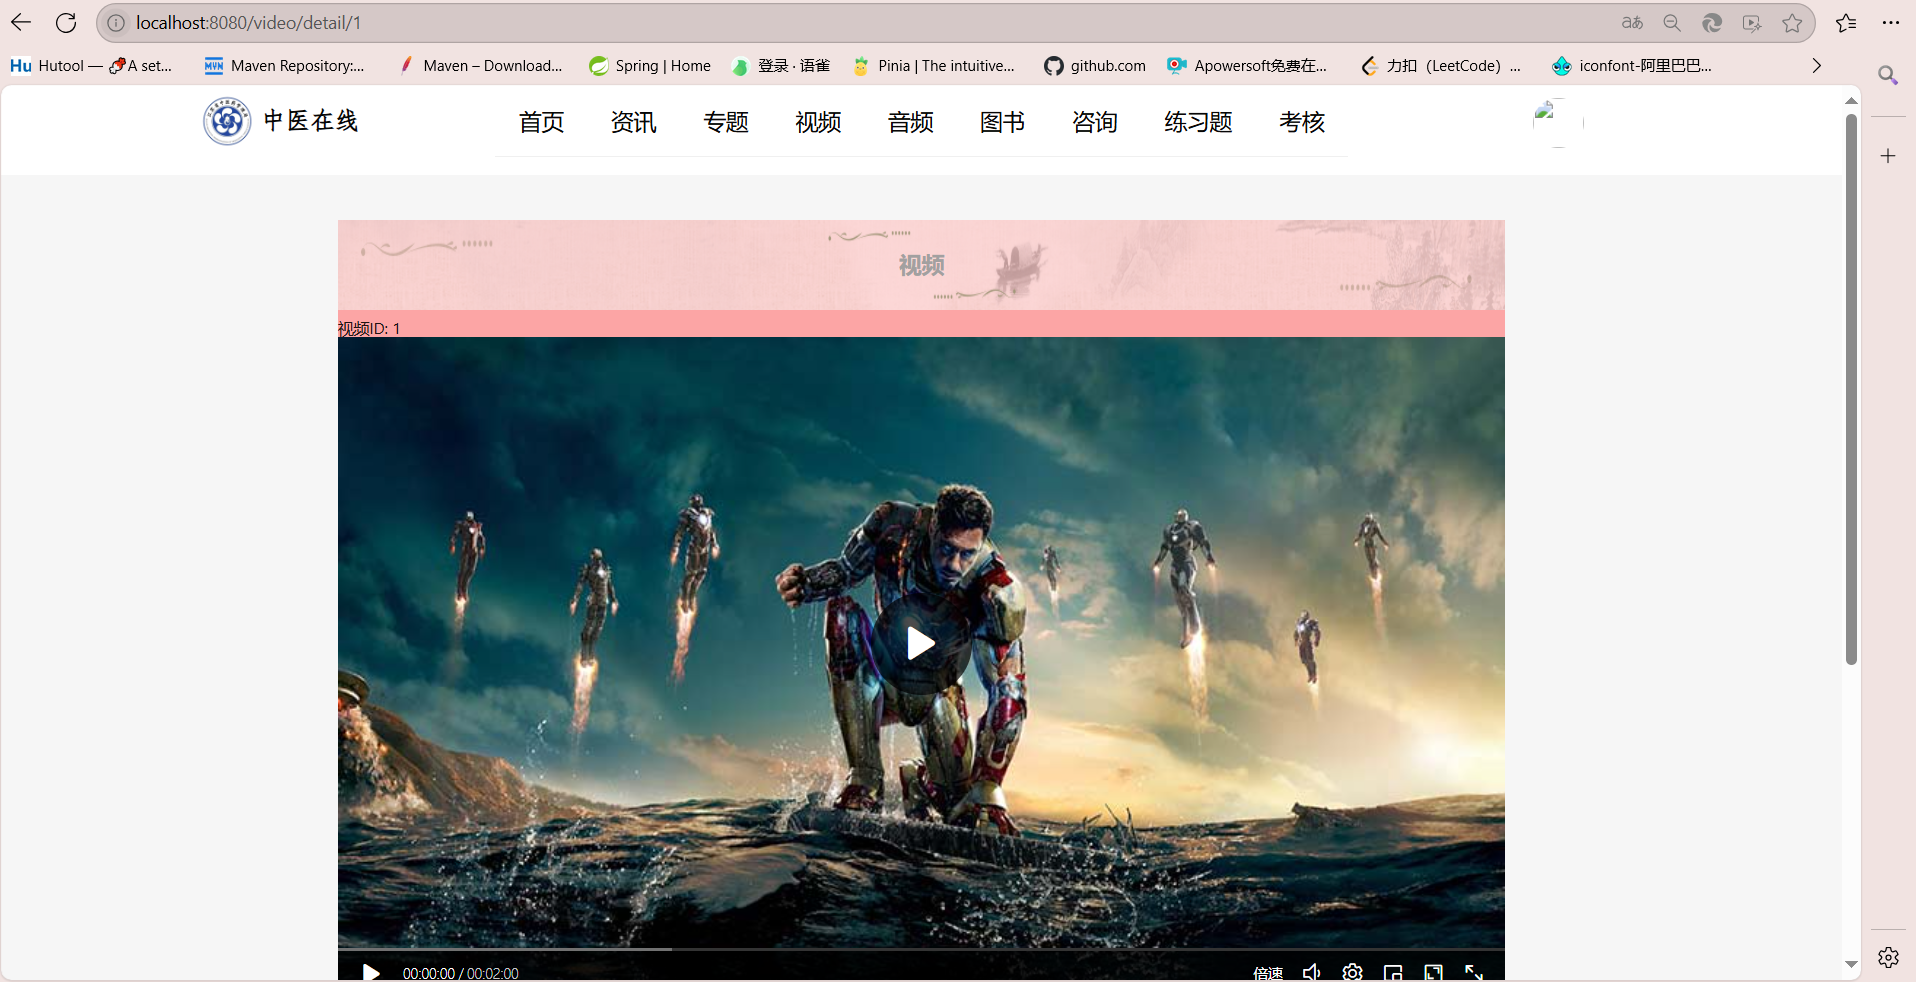Switch to the 视频 navigation tab
The width and height of the screenshot is (1916, 982).
(817, 122)
